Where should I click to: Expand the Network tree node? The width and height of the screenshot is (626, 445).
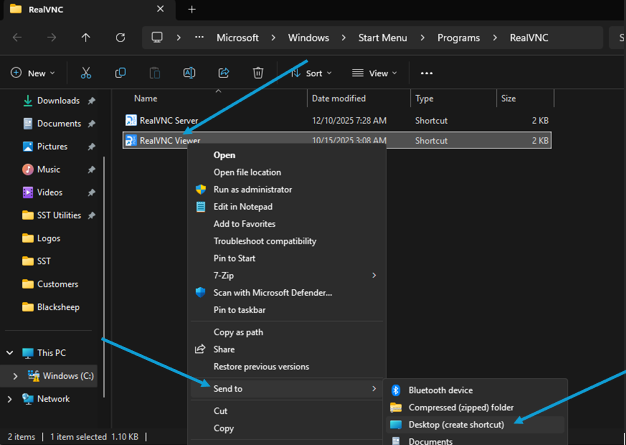[x=10, y=399]
